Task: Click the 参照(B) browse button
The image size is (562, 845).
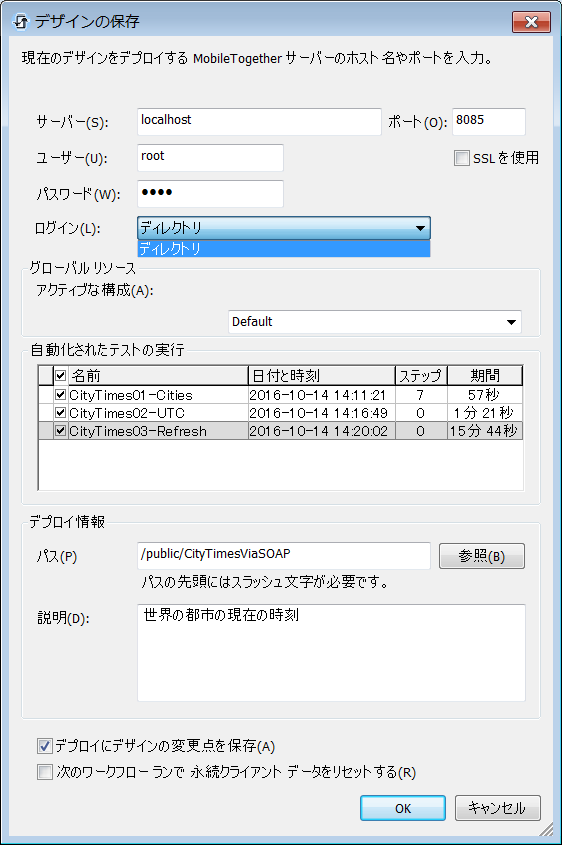Action: click(x=482, y=556)
